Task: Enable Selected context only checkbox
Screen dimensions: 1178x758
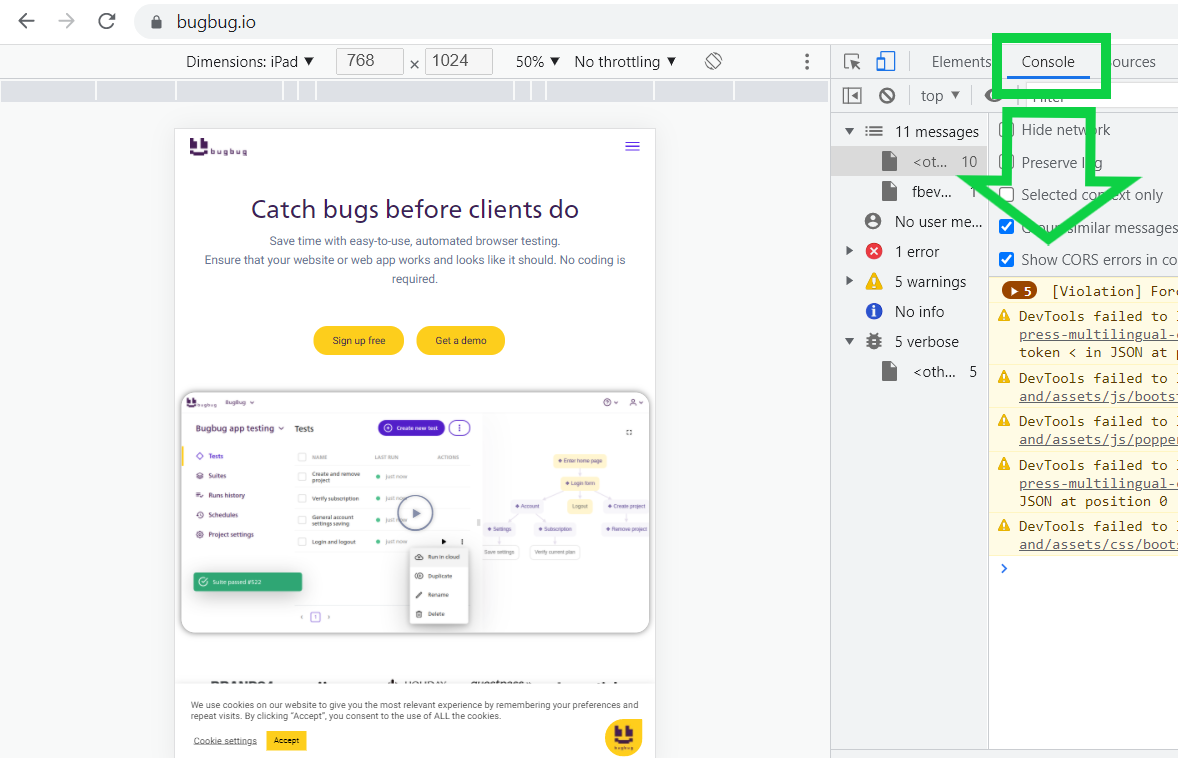Action: 1007,195
